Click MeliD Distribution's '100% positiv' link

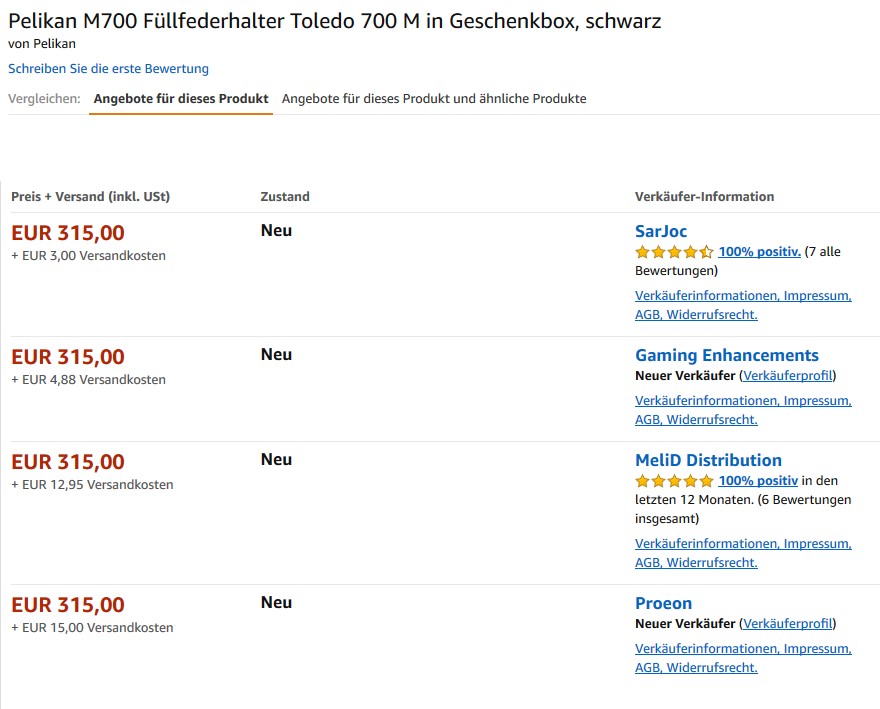point(758,481)
